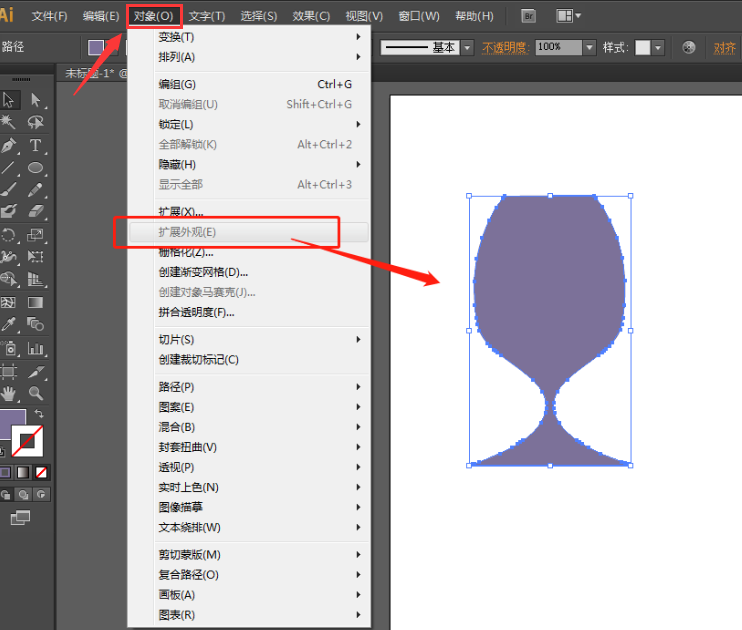Select the Zoom magnifier tool
Screen dimensions: 742x630
pos(36,394)
